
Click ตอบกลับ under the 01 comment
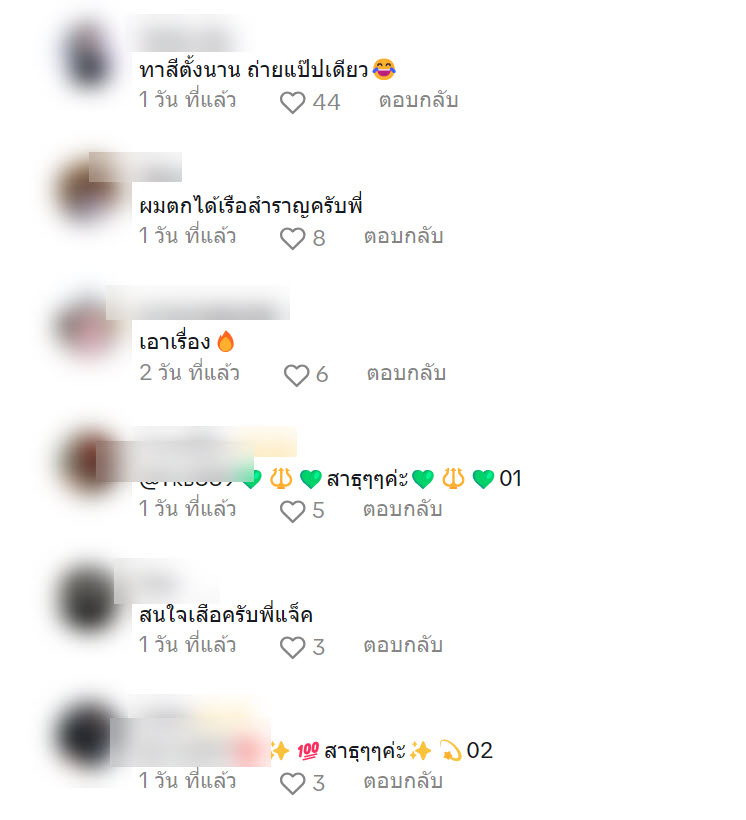pyautogui.click(x=403, y=509)
